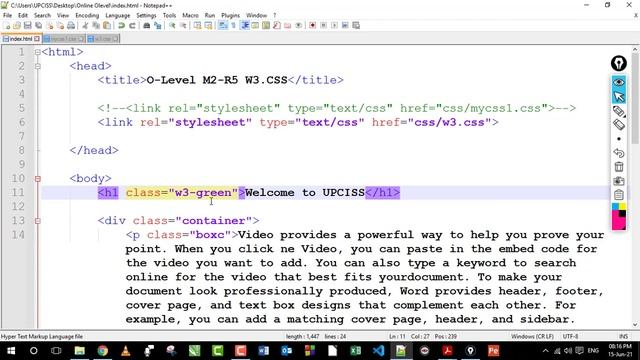Viewport: 640px width, 360px height.
Task: Cut the selection using the scissors icon
Action: coord(85,25)
